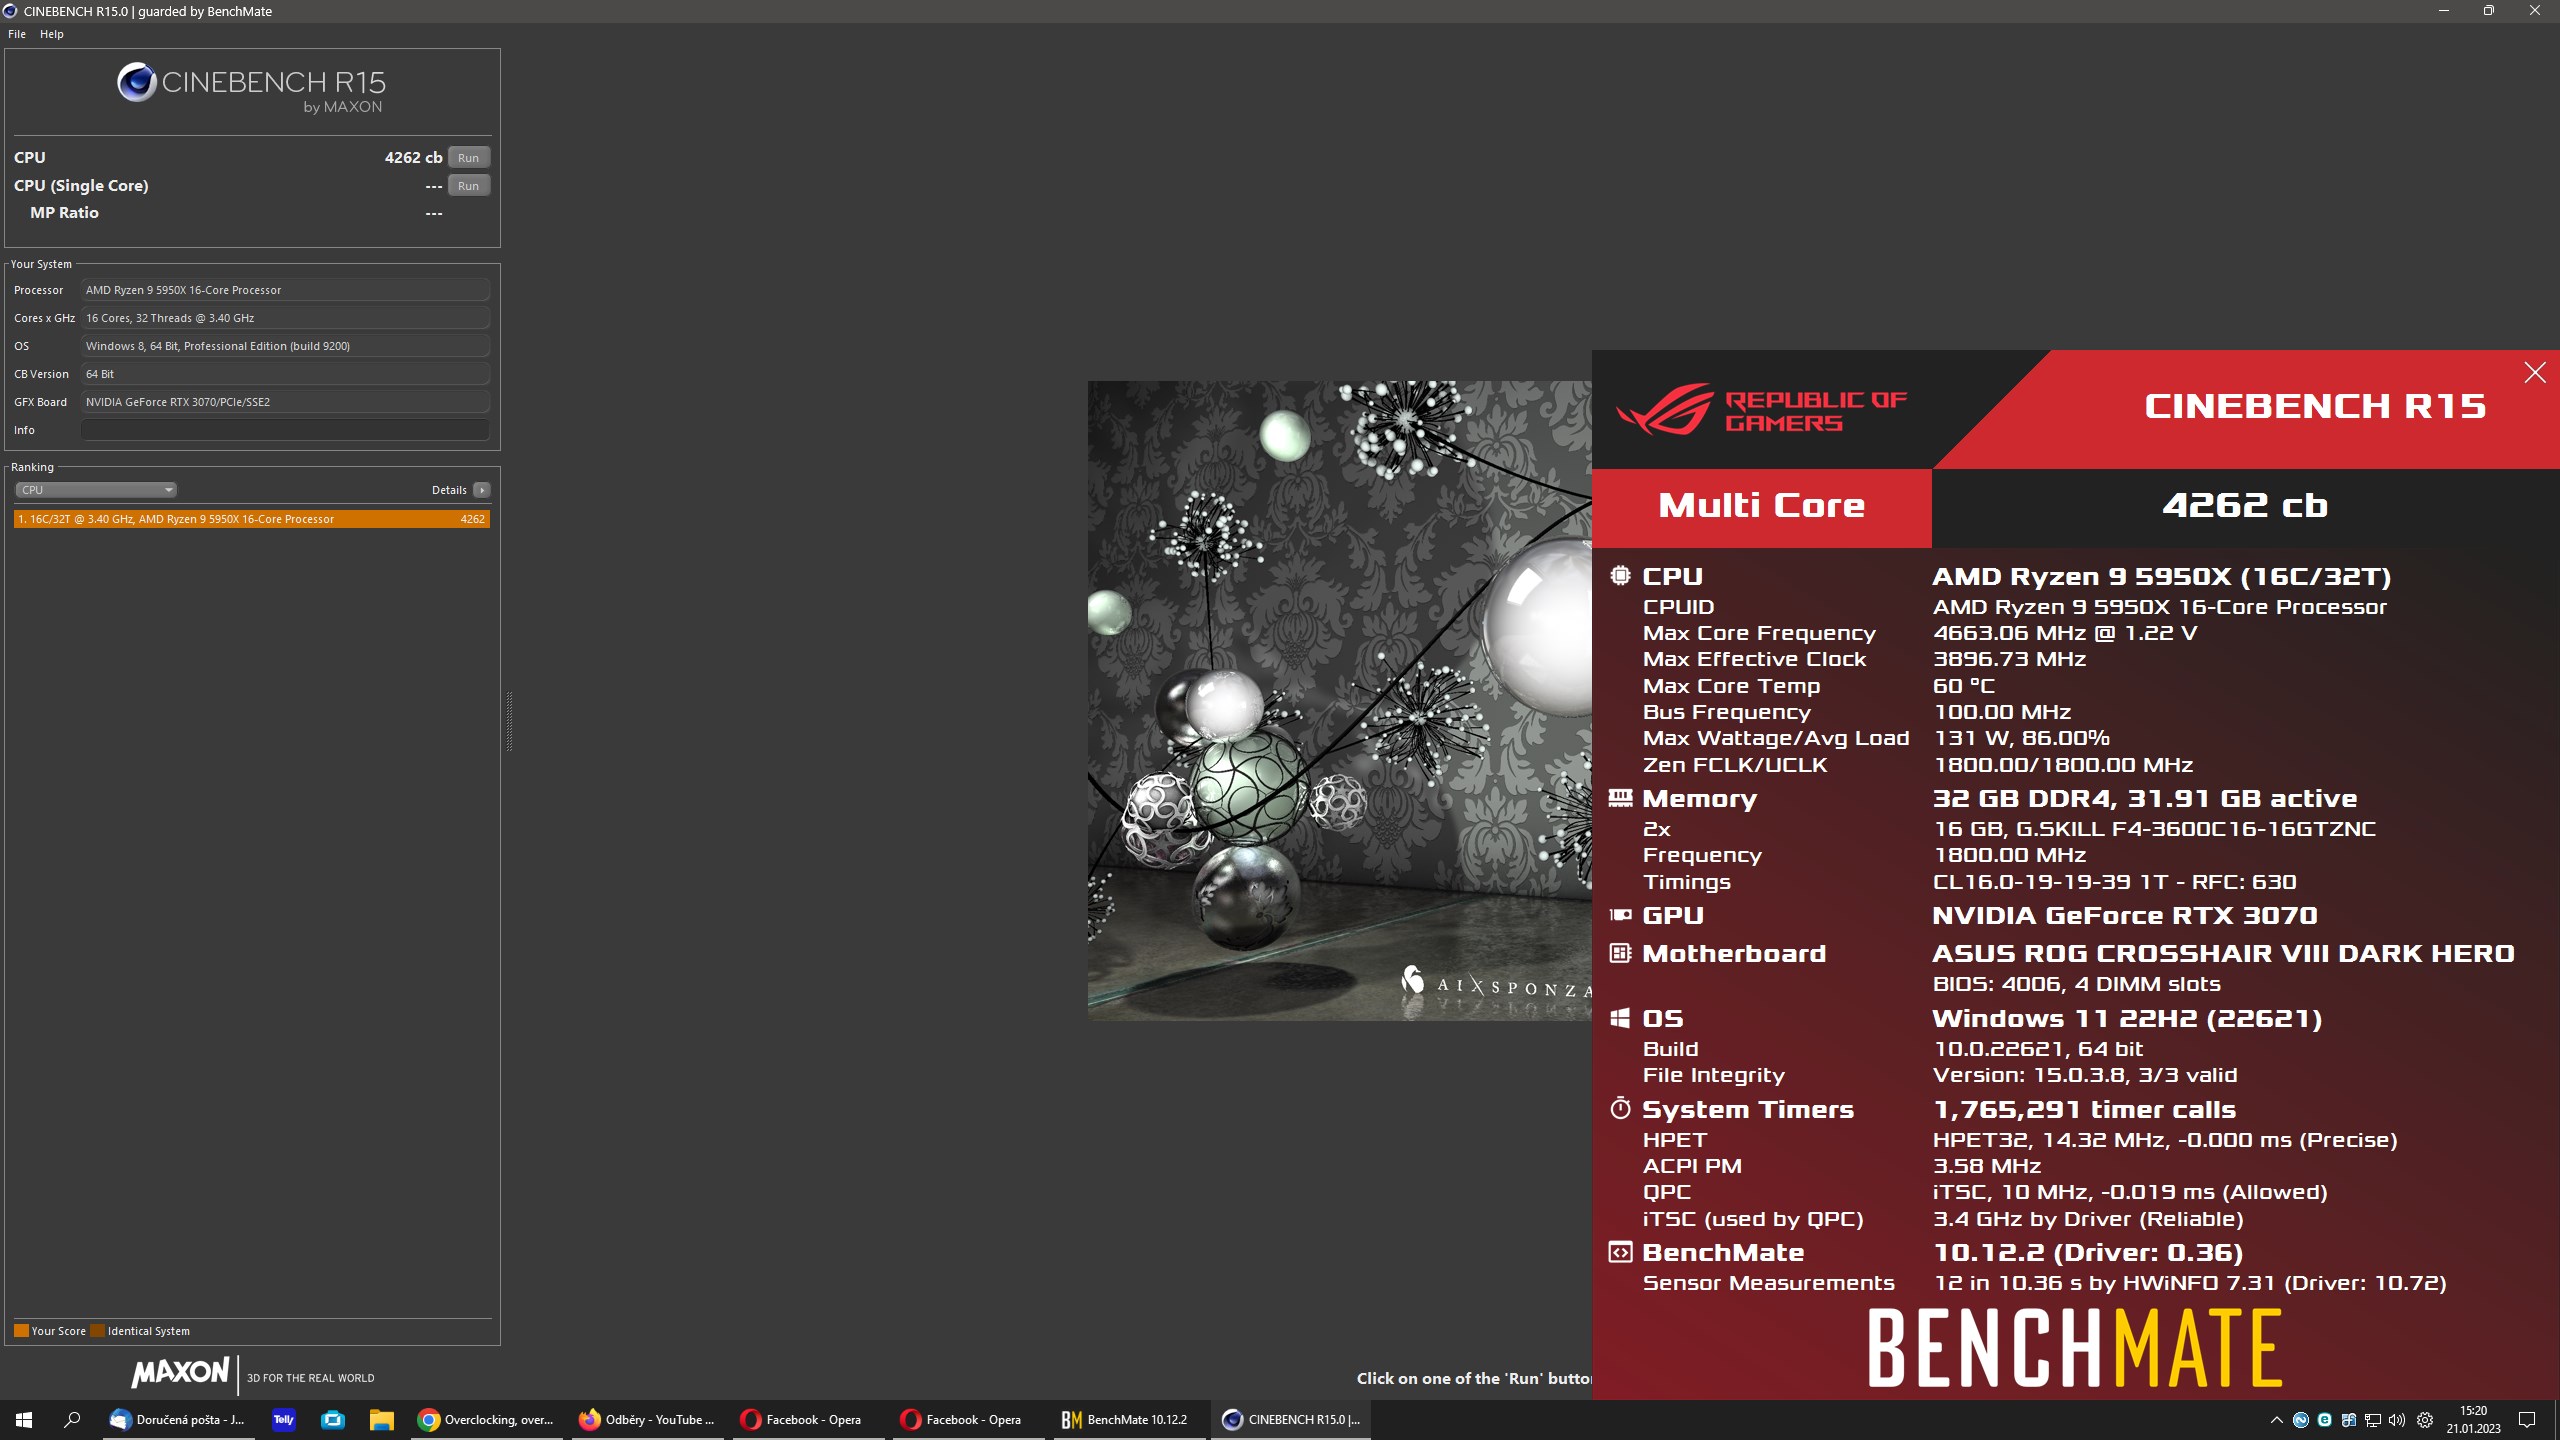Click the Multi Core label in overlay
Screen dimensions: 2560x1440
click(x=1761, y=505)
